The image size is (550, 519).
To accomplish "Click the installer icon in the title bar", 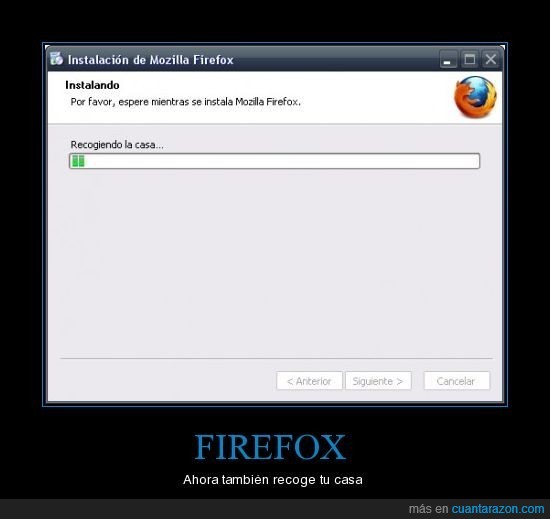I will [56, 59].
